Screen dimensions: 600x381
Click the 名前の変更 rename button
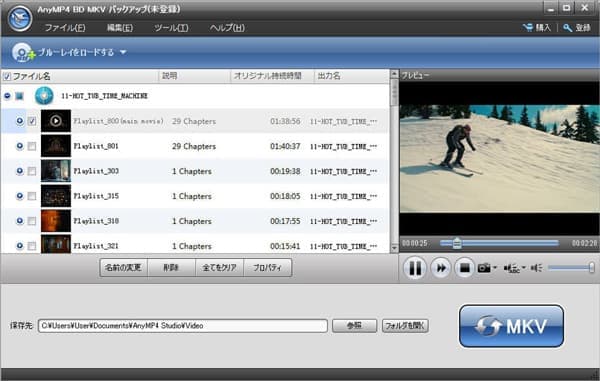pyautogui.click(x=123, y=267)
